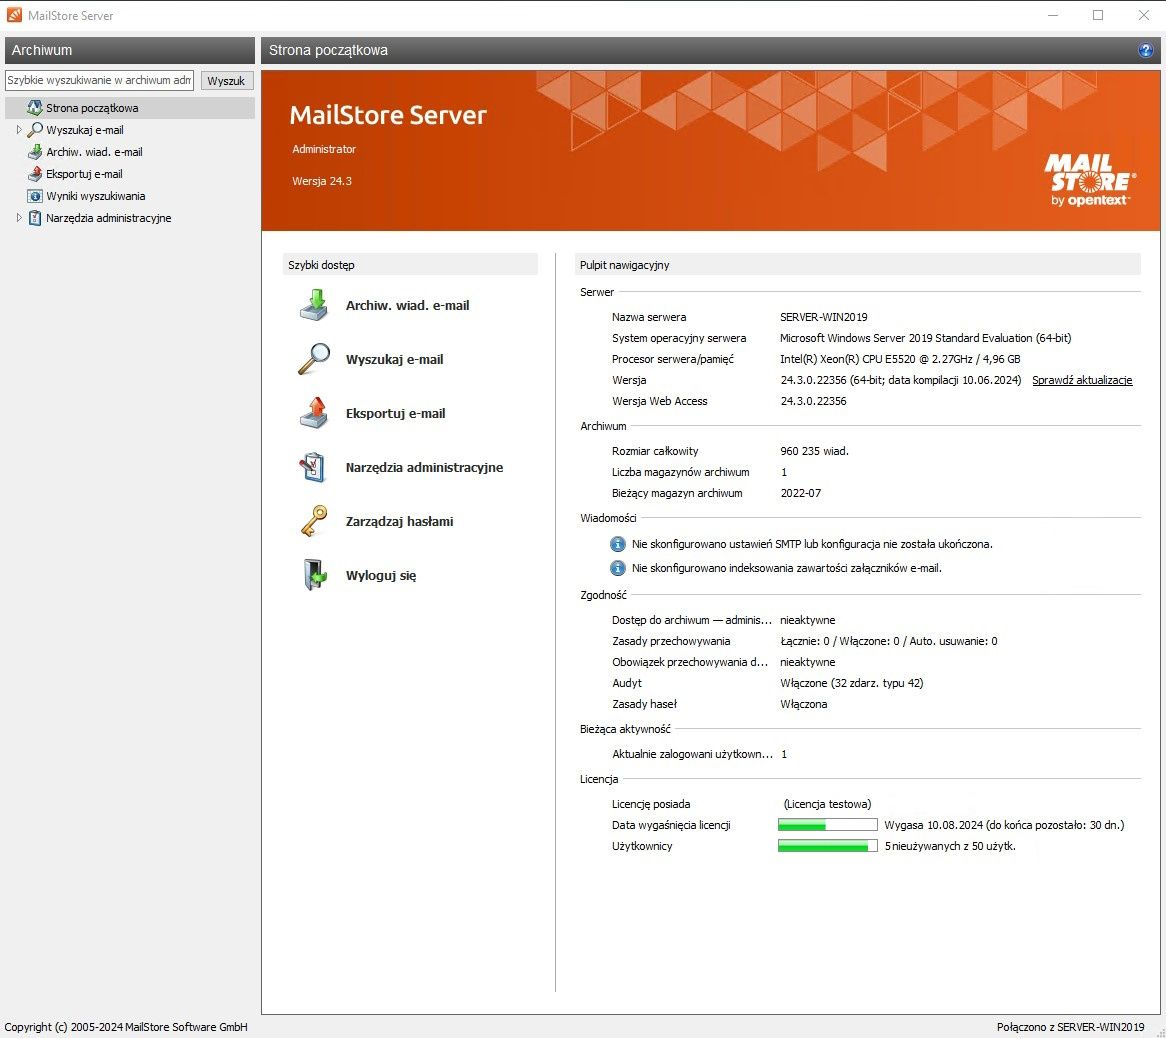Image resolution: width=1166 pixels, height=1038 pixels.
Task: Click the golden key password icon
Action: pyautogui.click(x=314, y=520)
